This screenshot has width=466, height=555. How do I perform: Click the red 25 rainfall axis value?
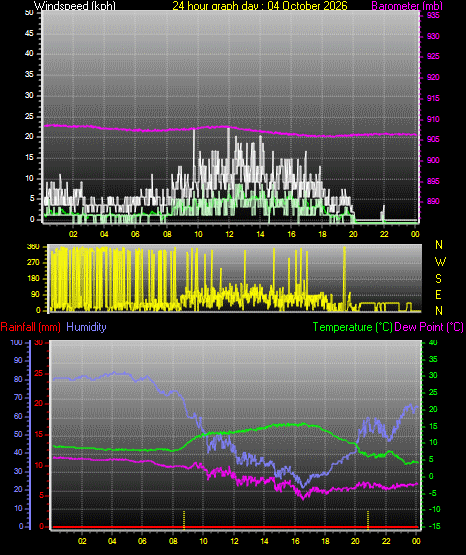[39, 374]
